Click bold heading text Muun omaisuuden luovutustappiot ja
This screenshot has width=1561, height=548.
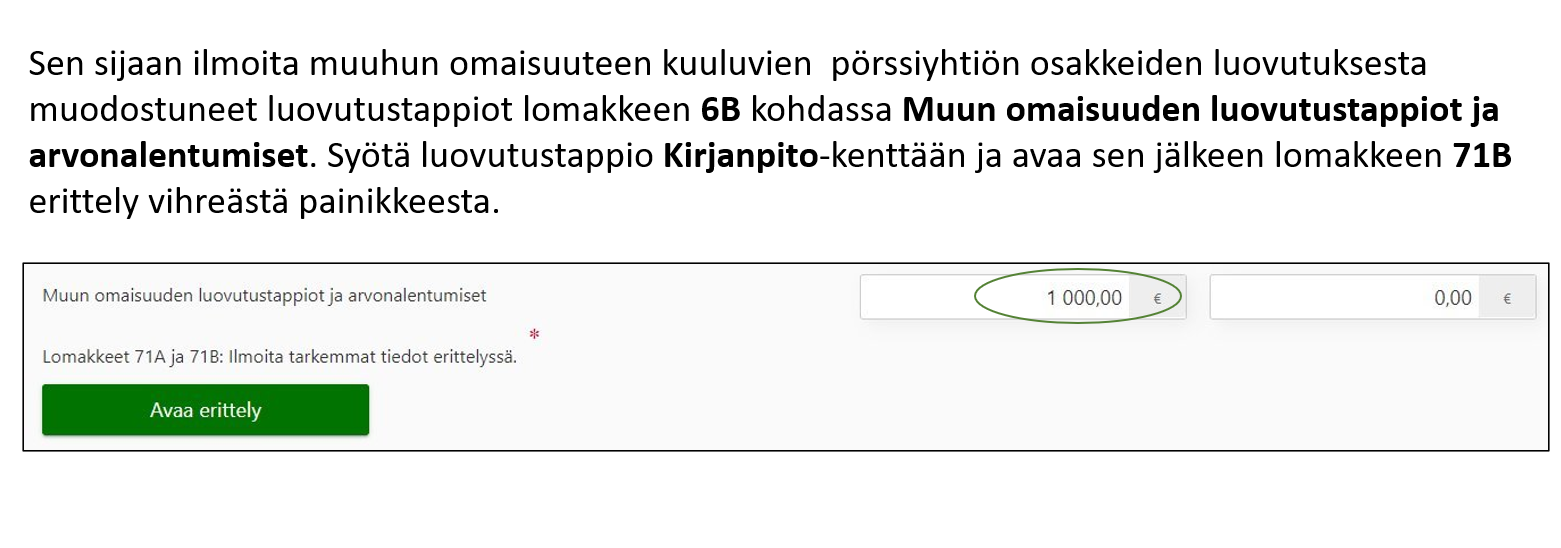tap(1201, 111)
